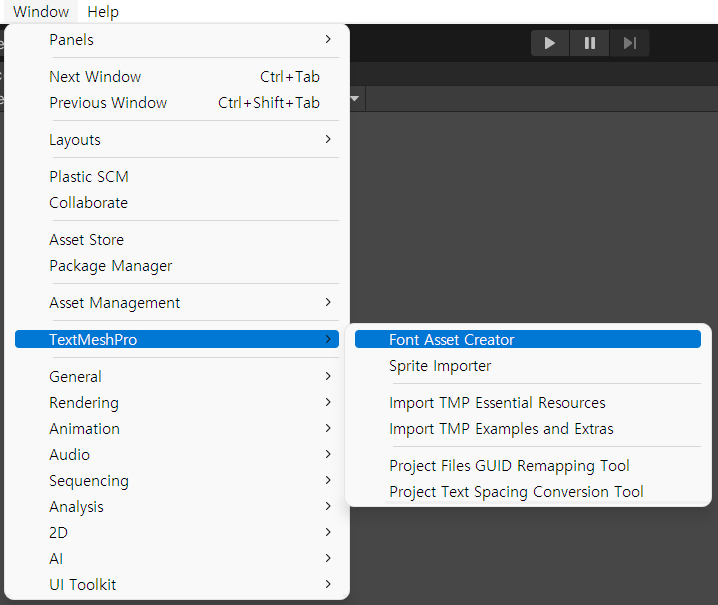Expand the UI Toolkit submenu
The image size is (718, 605).
point(177,585)
